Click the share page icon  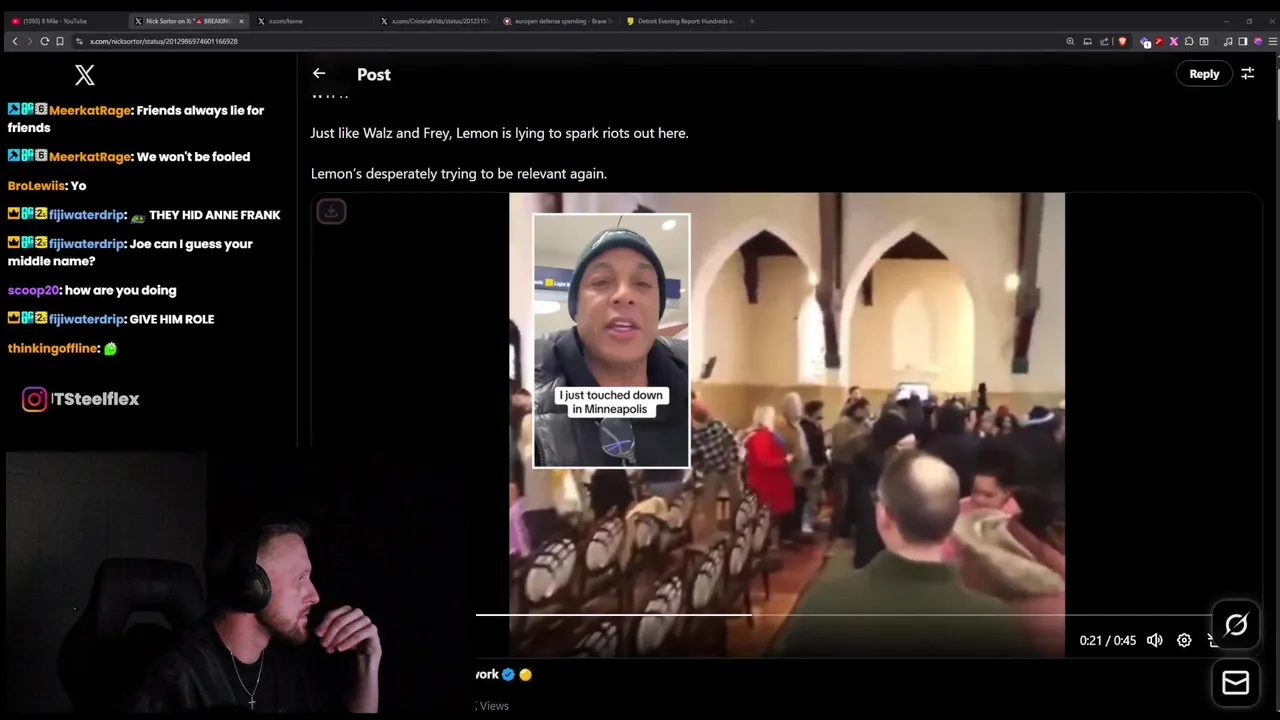click(1104, 41)
